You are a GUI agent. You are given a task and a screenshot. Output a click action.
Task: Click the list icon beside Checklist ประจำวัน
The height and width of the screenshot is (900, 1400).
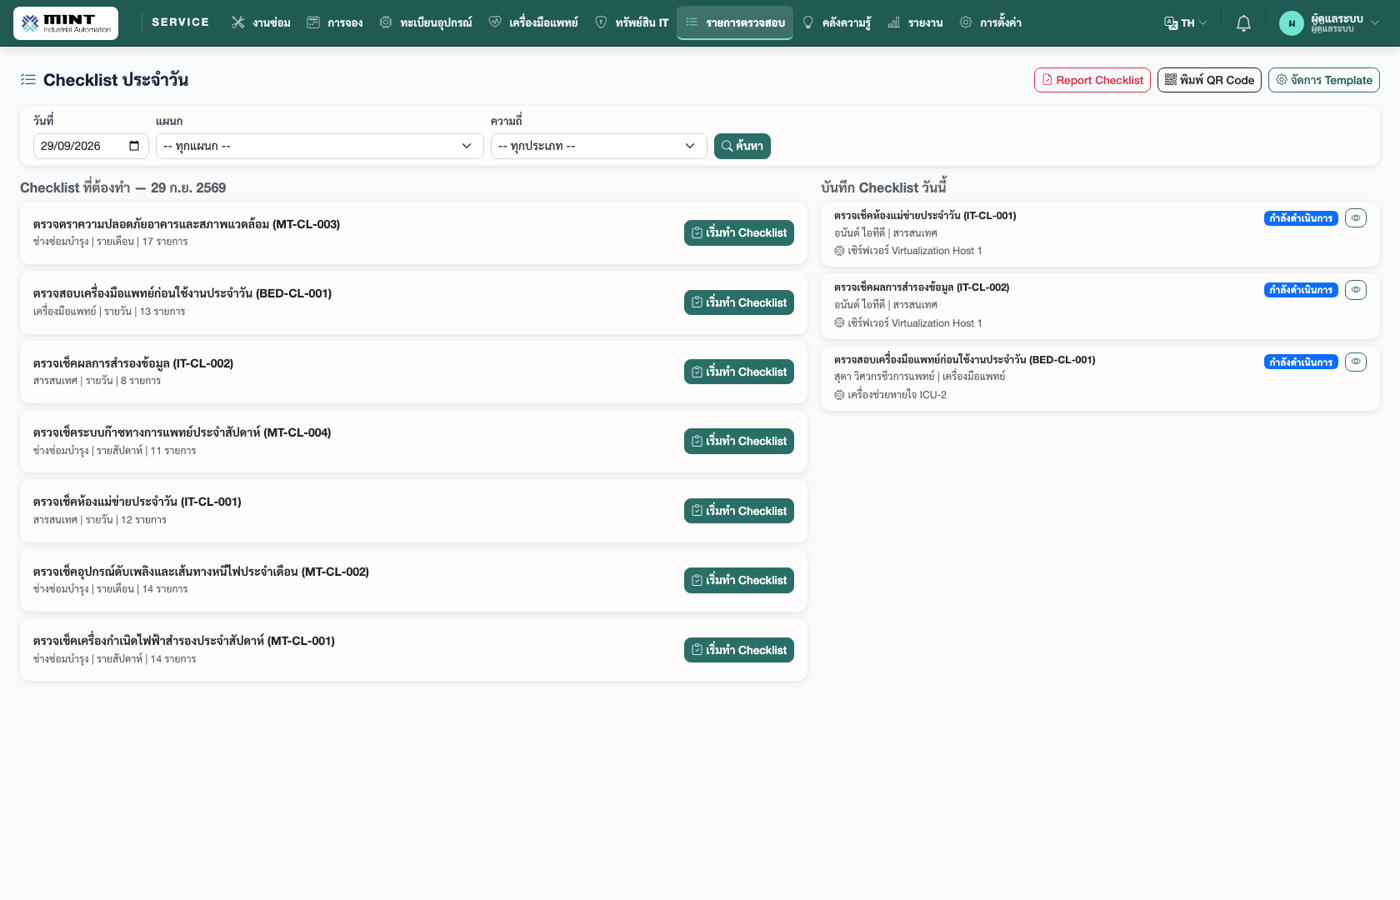[28, 80]
